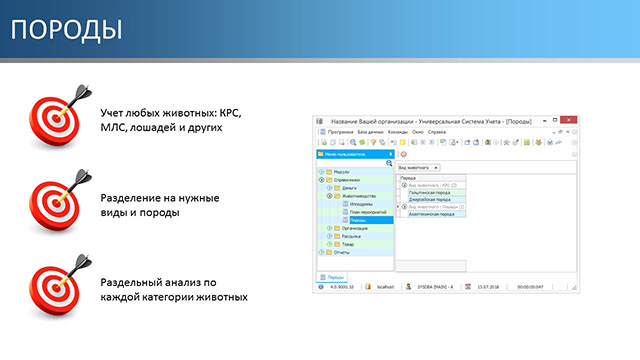This screenshot has height=360, width=640.
Task: Click the calendar icon in status bar
Action: point(468,287)
